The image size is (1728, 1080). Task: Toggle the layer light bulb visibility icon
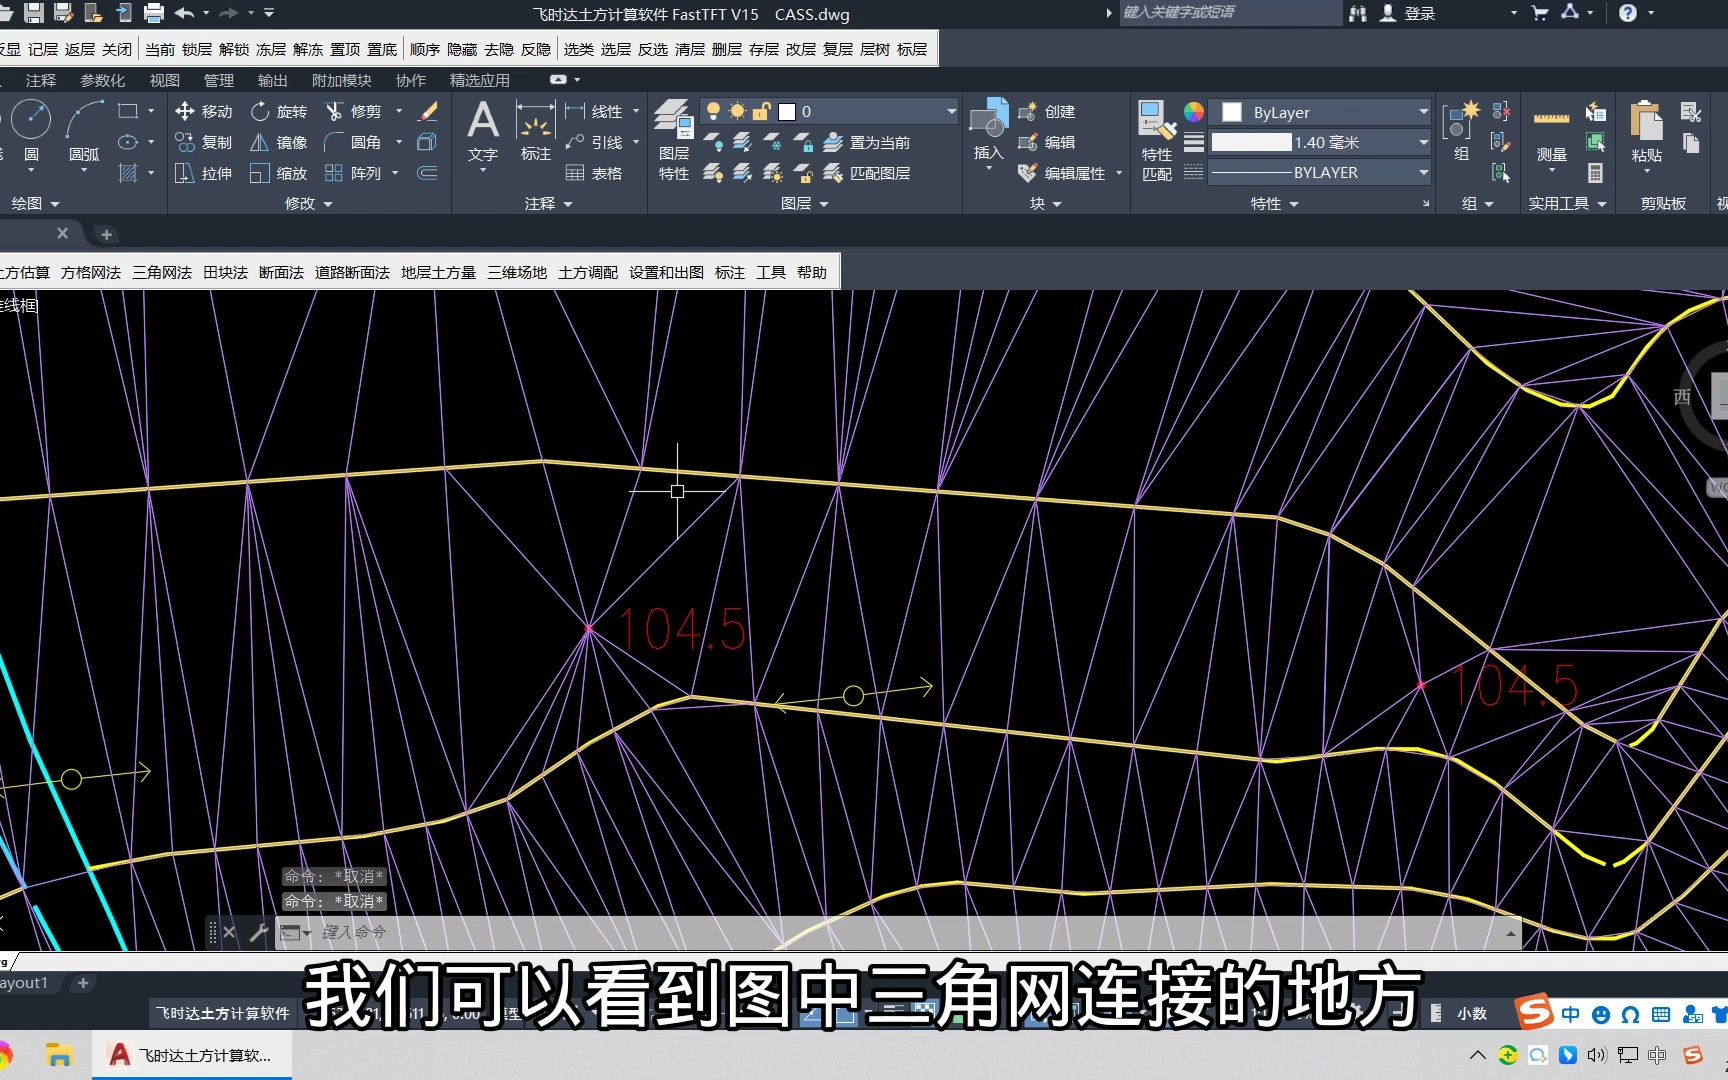[x=713, y=111]
